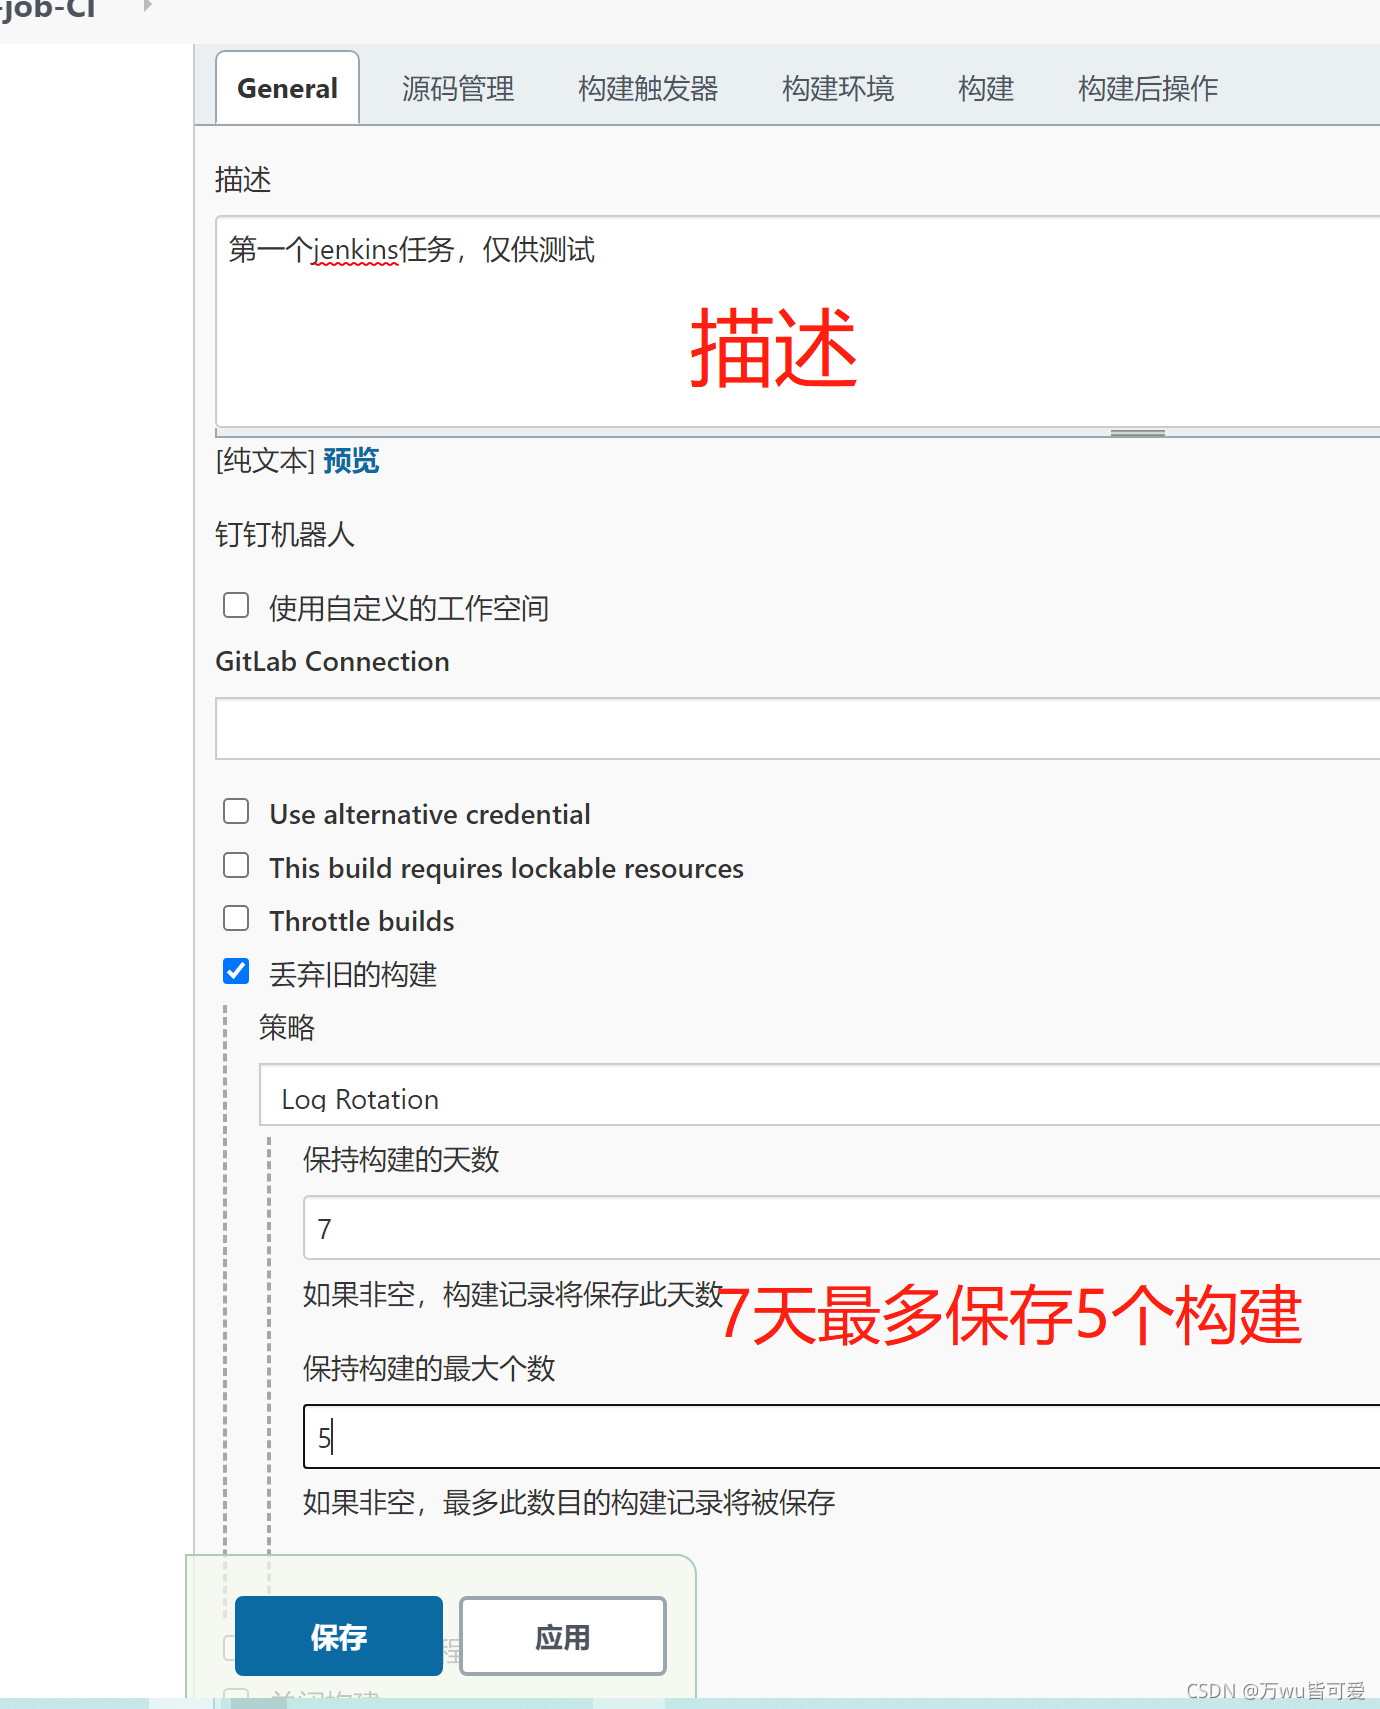This screenshot has width=1380, height=1709.
Task: Go to the 构建环境 tab
Action: pos(838,88)
